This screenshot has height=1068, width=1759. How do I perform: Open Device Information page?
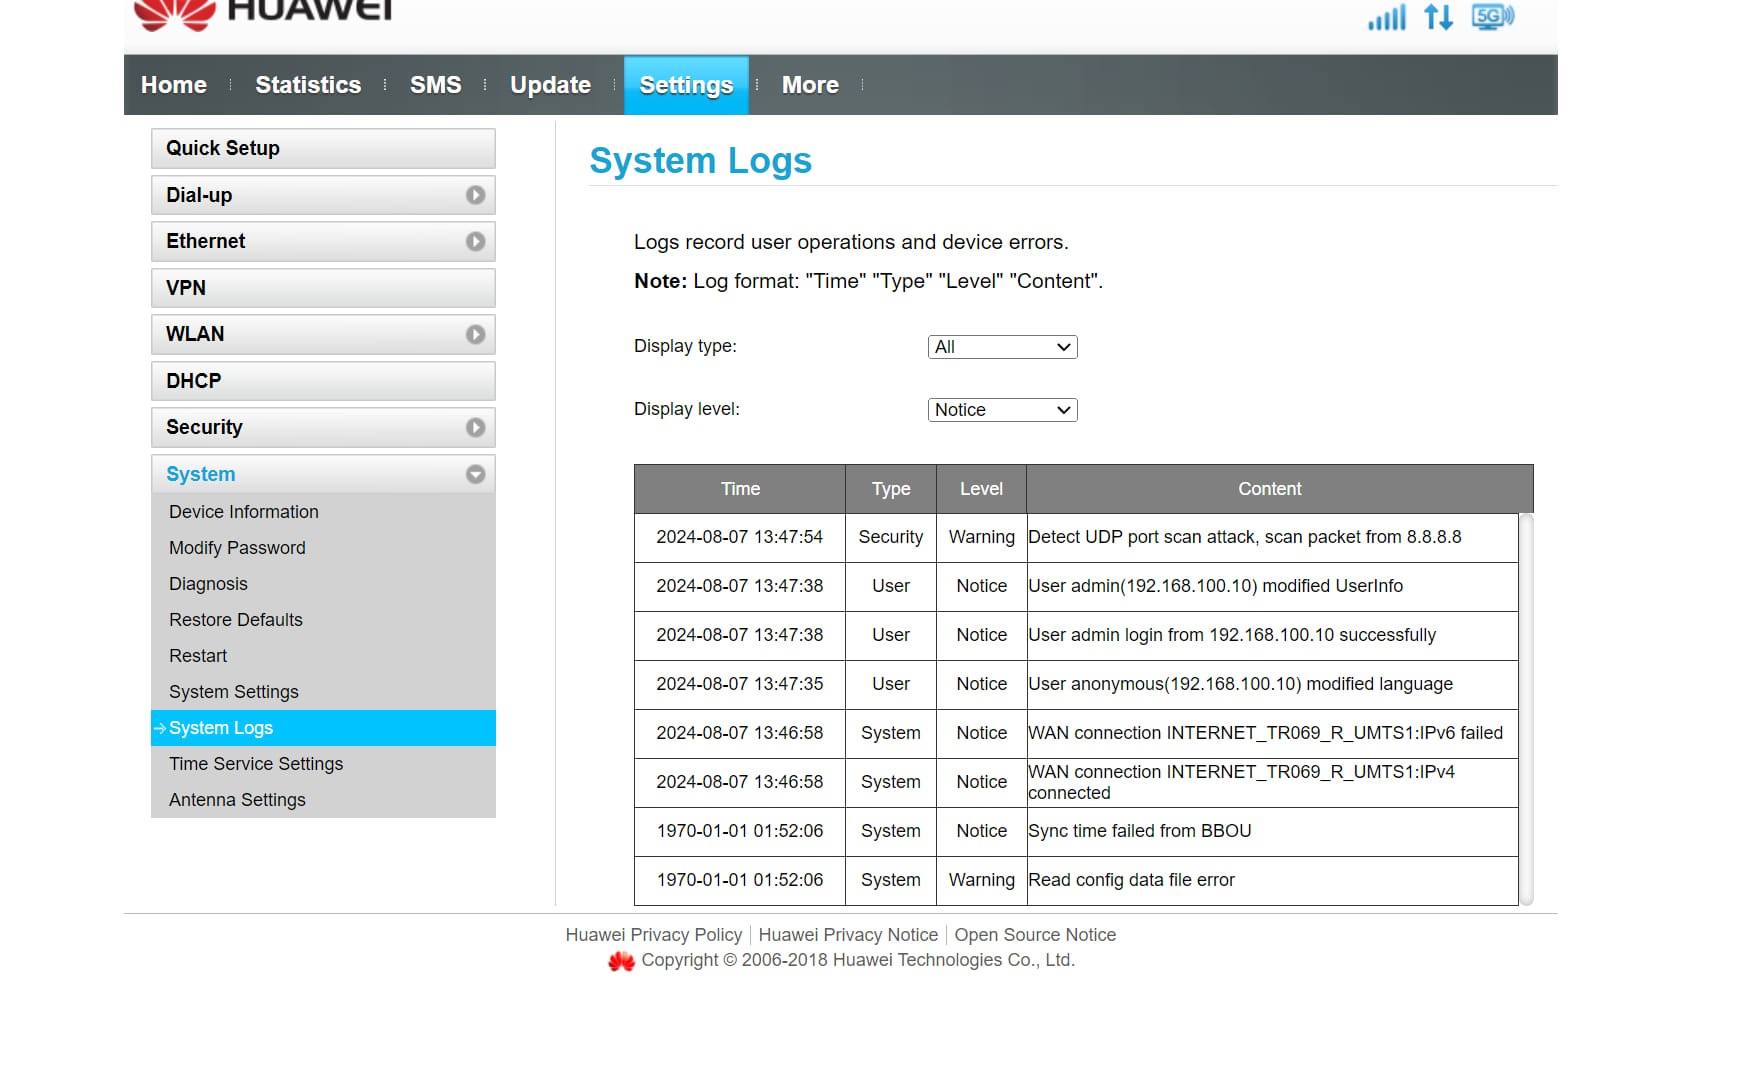tap(244, 512)
